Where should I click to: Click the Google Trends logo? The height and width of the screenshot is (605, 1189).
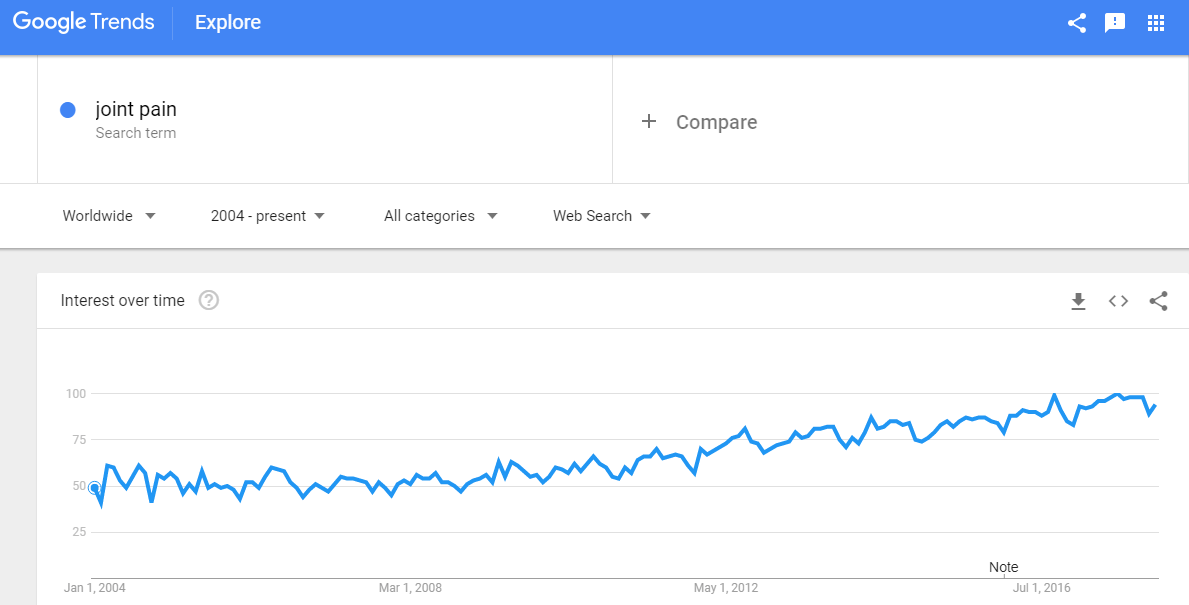pyautogui.click(x=83, y=22)
